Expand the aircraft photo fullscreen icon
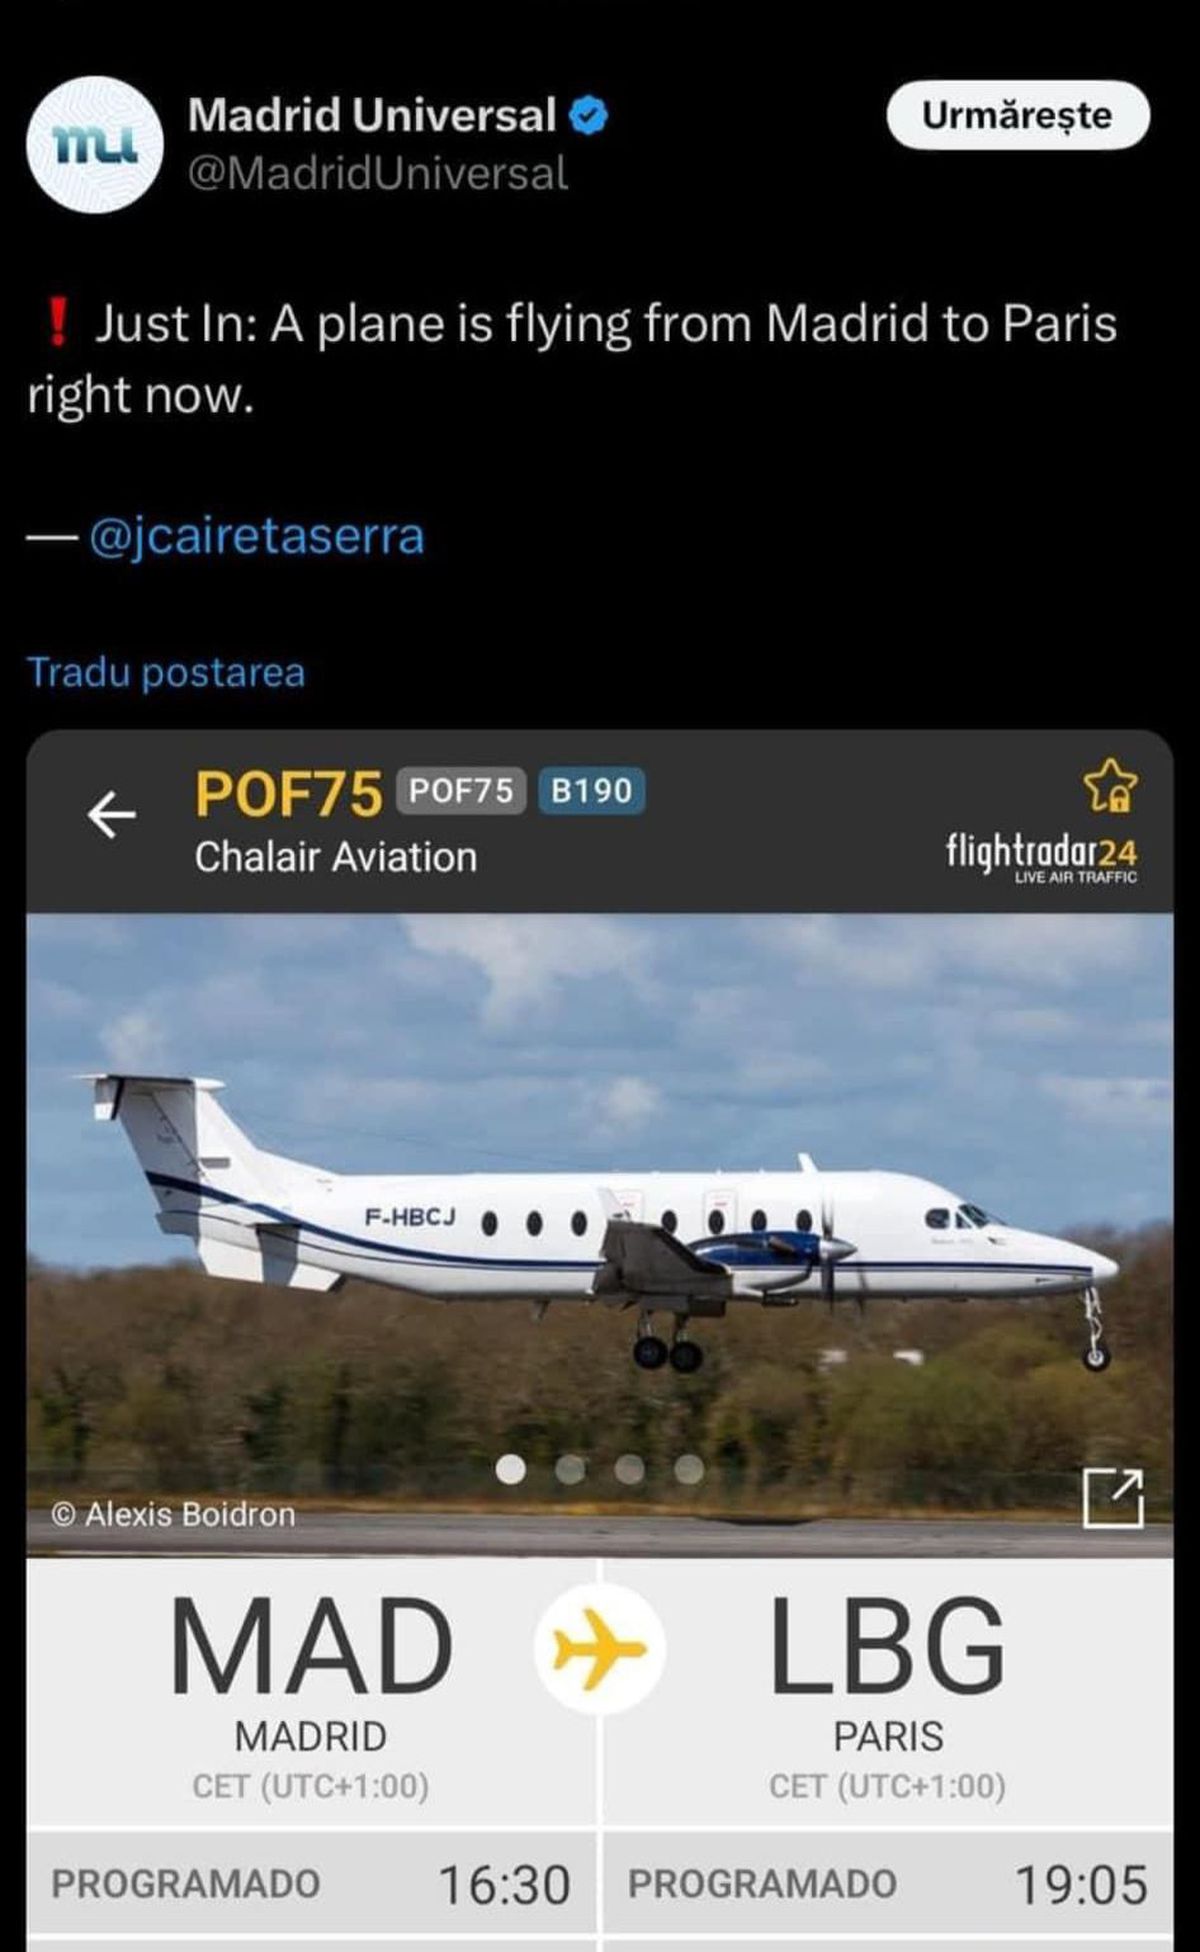 1113,1498
